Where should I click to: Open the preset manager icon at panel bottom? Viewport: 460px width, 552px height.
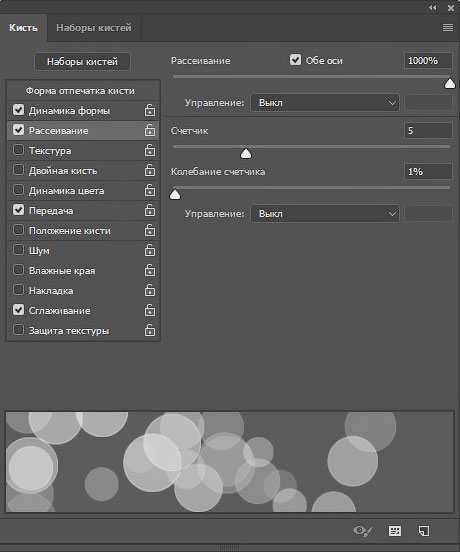pos(395,531)
